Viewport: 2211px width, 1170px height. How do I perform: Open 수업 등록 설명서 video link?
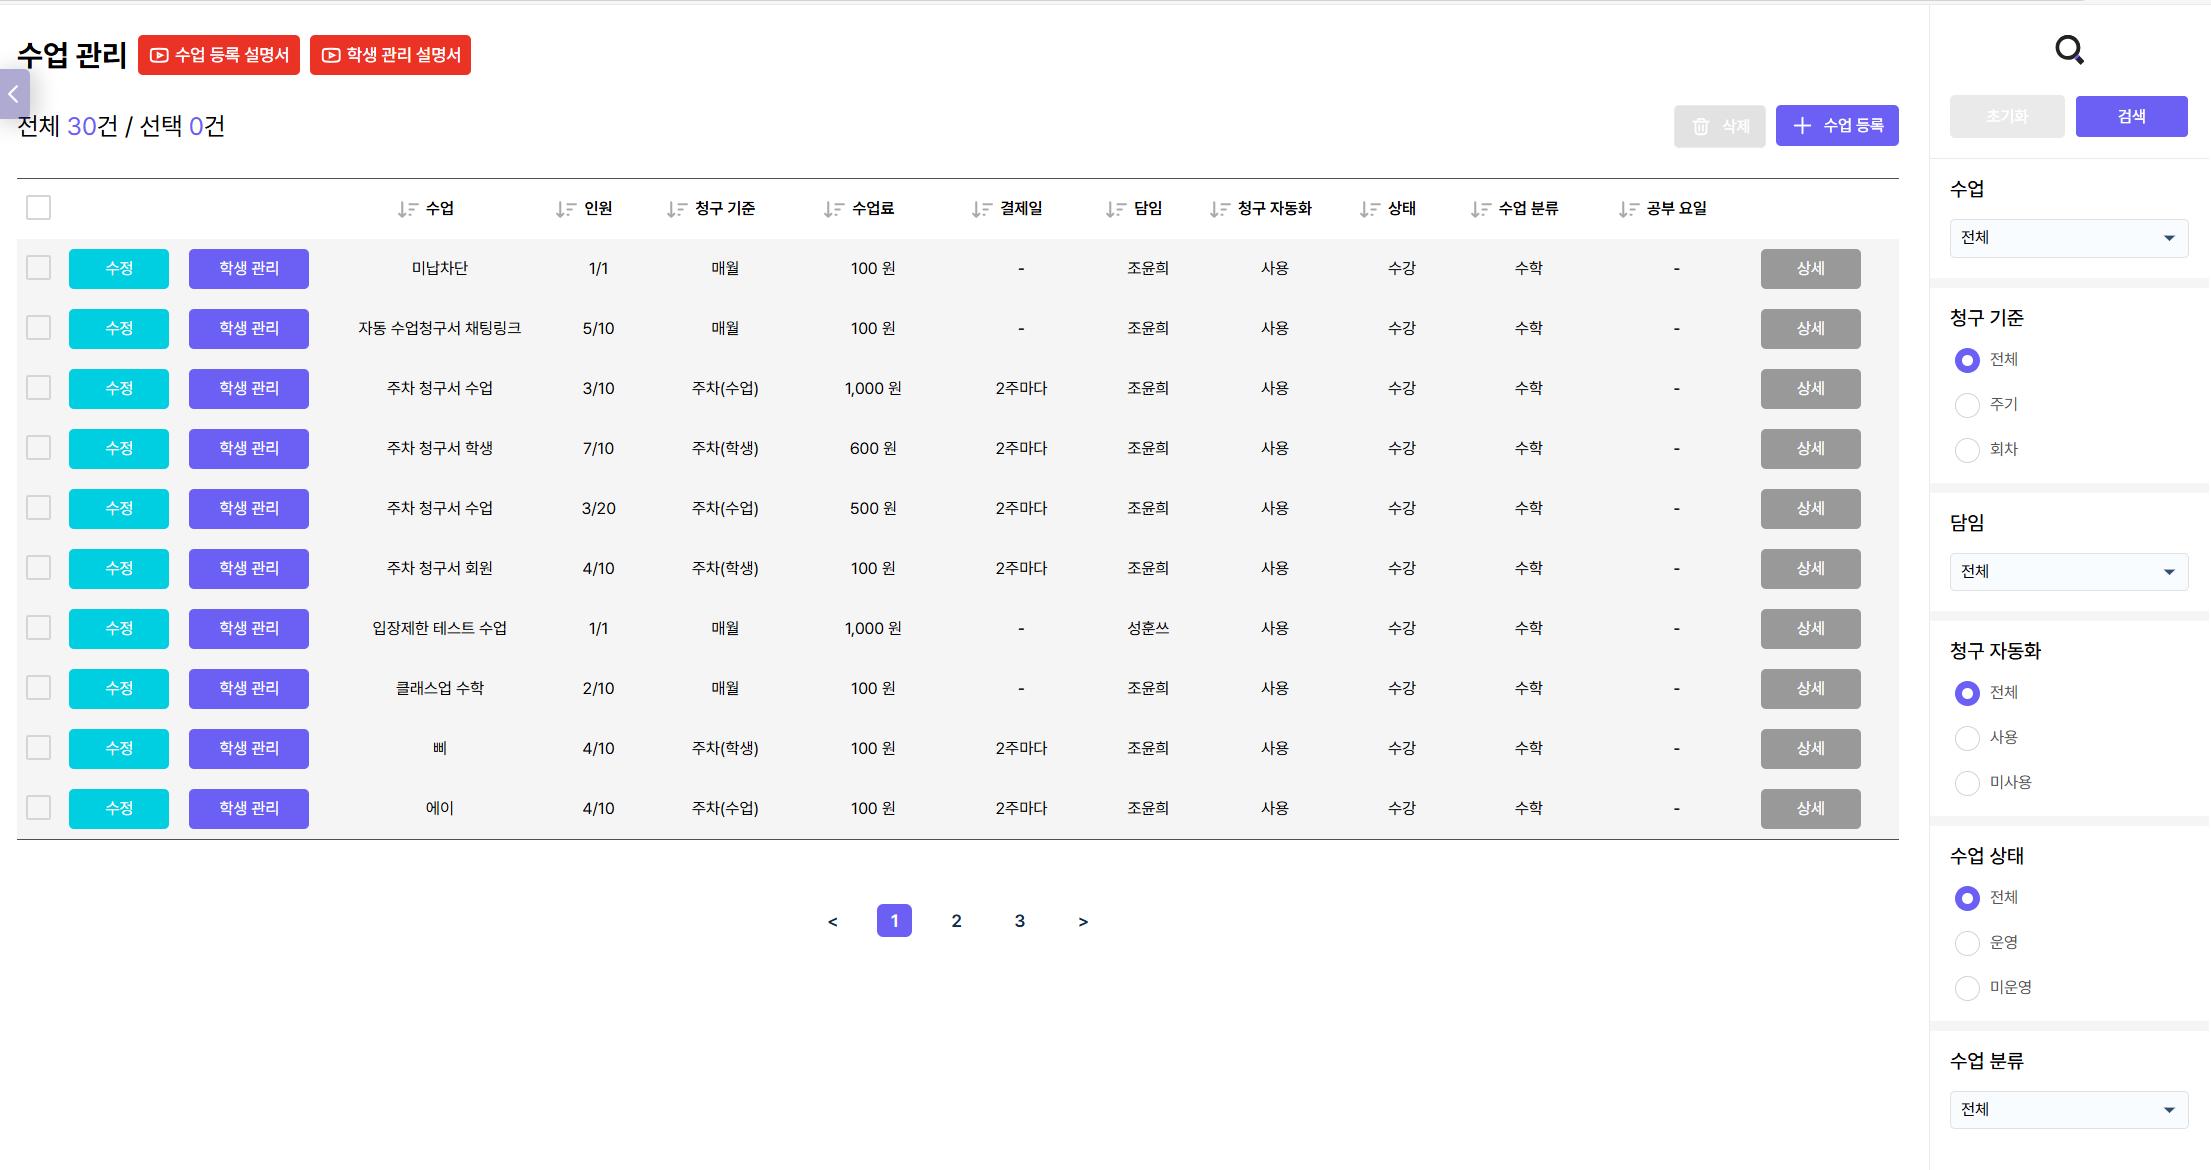coord(219,55)
